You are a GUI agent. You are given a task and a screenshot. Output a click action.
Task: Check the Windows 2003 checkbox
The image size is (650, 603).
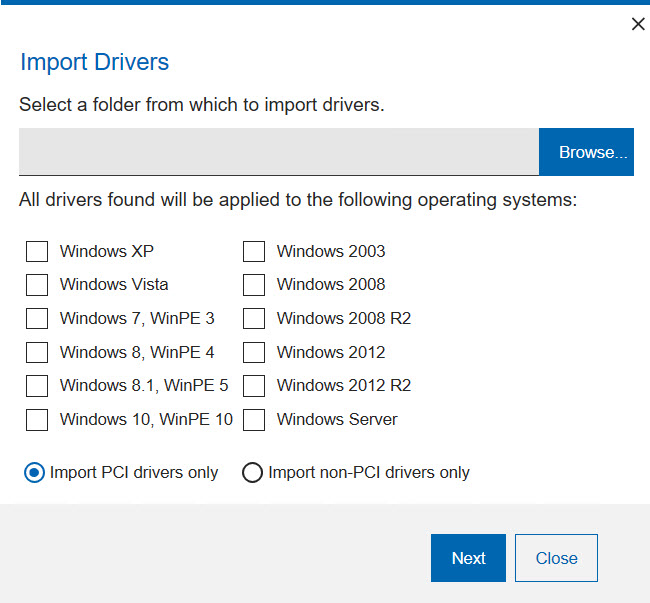[254, 251]
